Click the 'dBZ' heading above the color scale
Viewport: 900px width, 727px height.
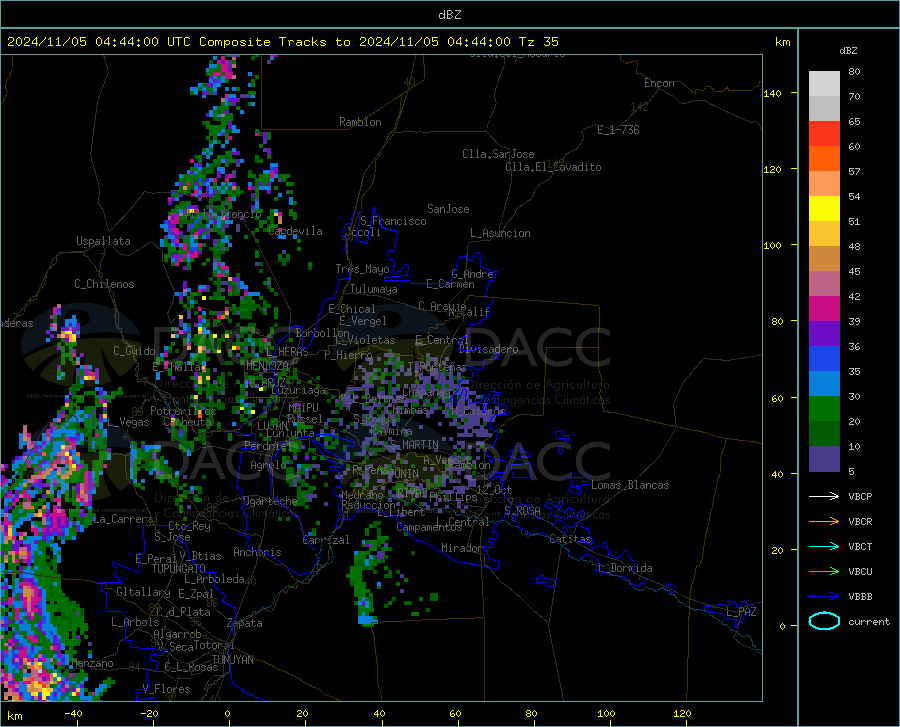pyautogui.click(x=848, y=50)
